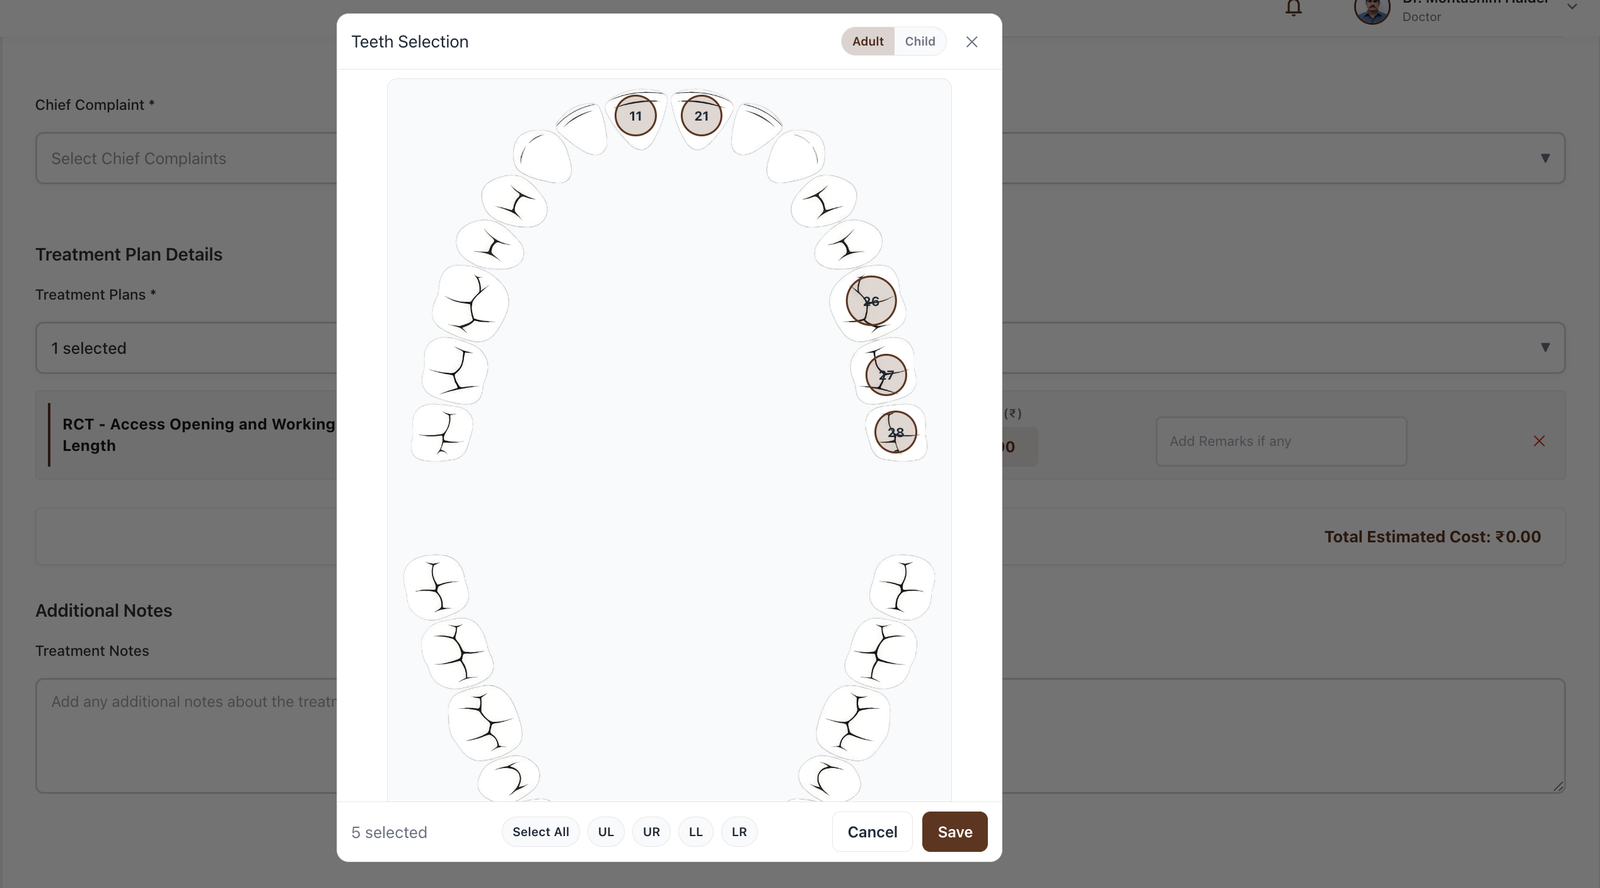Deselect tooth 26 molar
The image size is (1600, 888).
871,301
